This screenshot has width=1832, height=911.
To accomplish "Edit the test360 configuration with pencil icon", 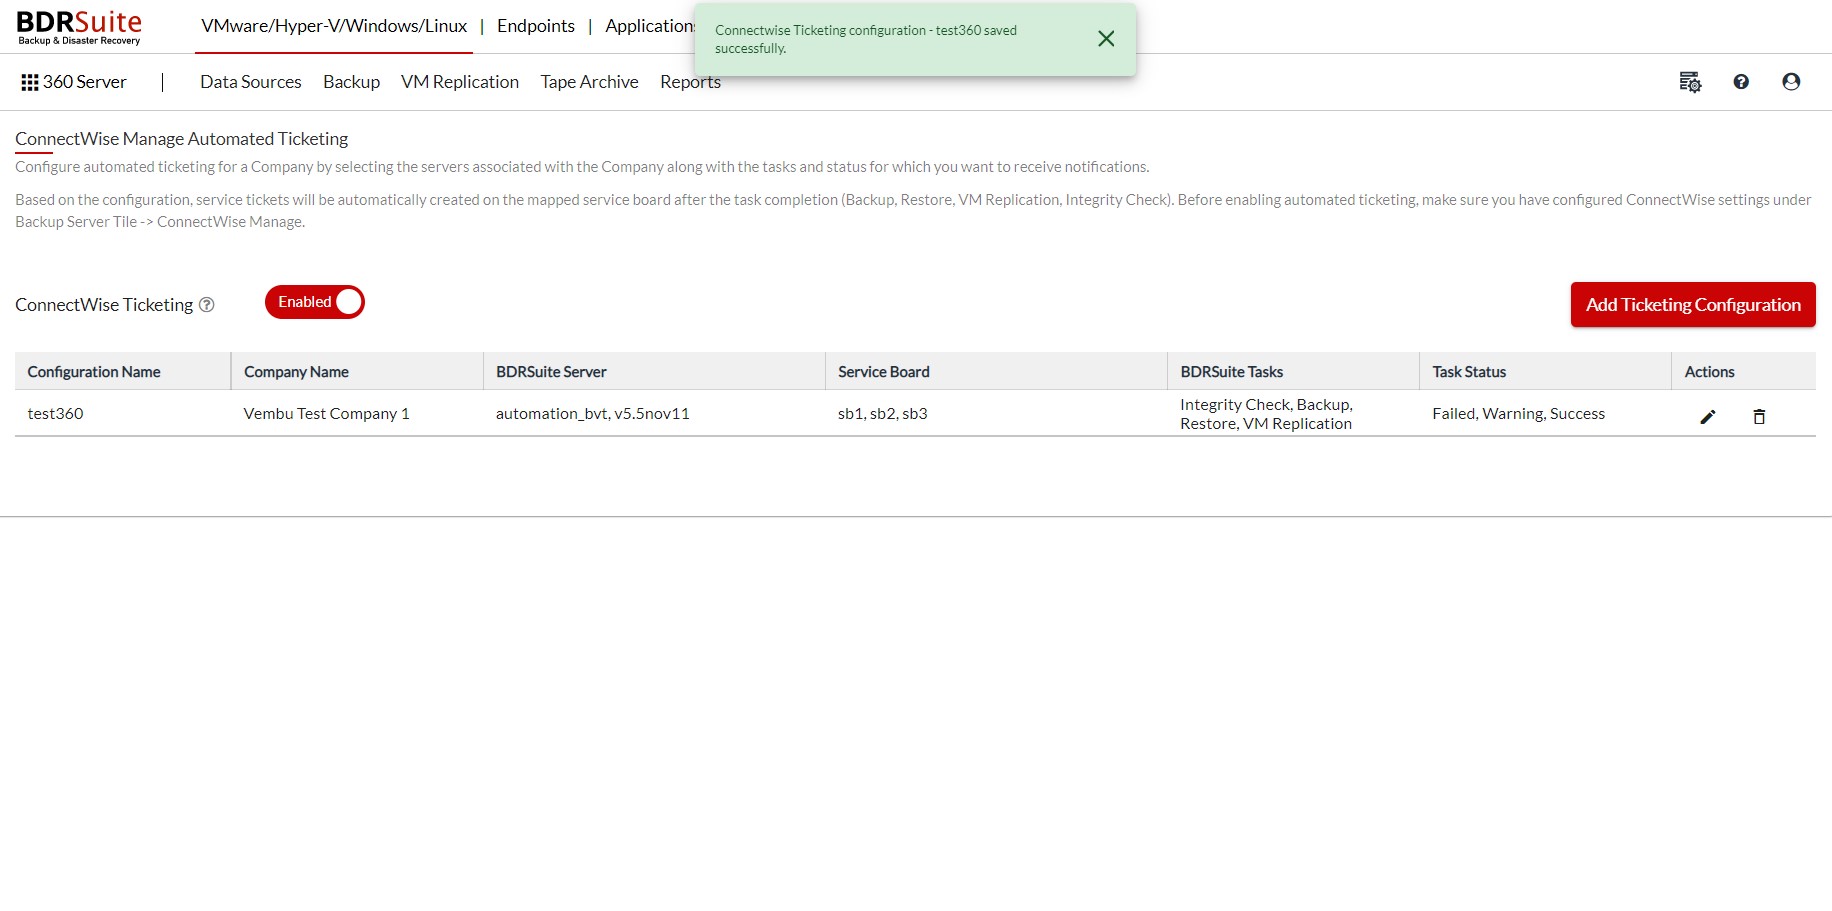I will click(x=1708, y=417).
